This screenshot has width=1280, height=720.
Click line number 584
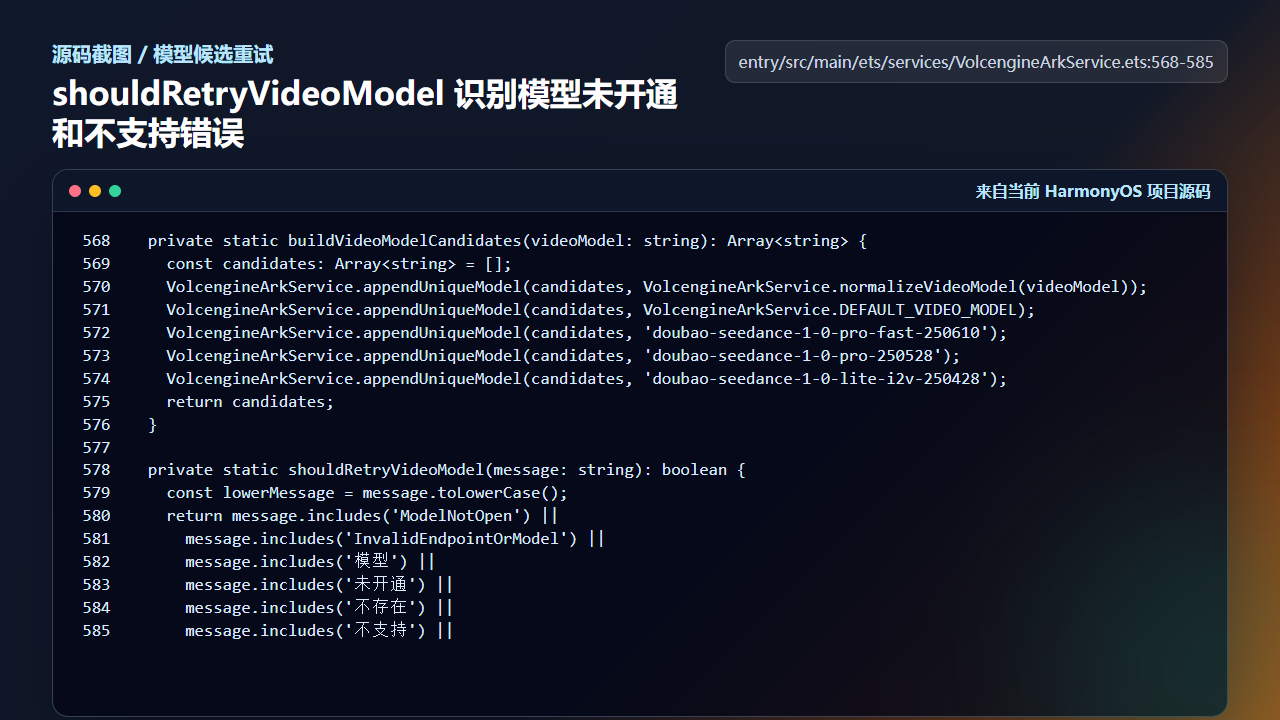(97, 608)
